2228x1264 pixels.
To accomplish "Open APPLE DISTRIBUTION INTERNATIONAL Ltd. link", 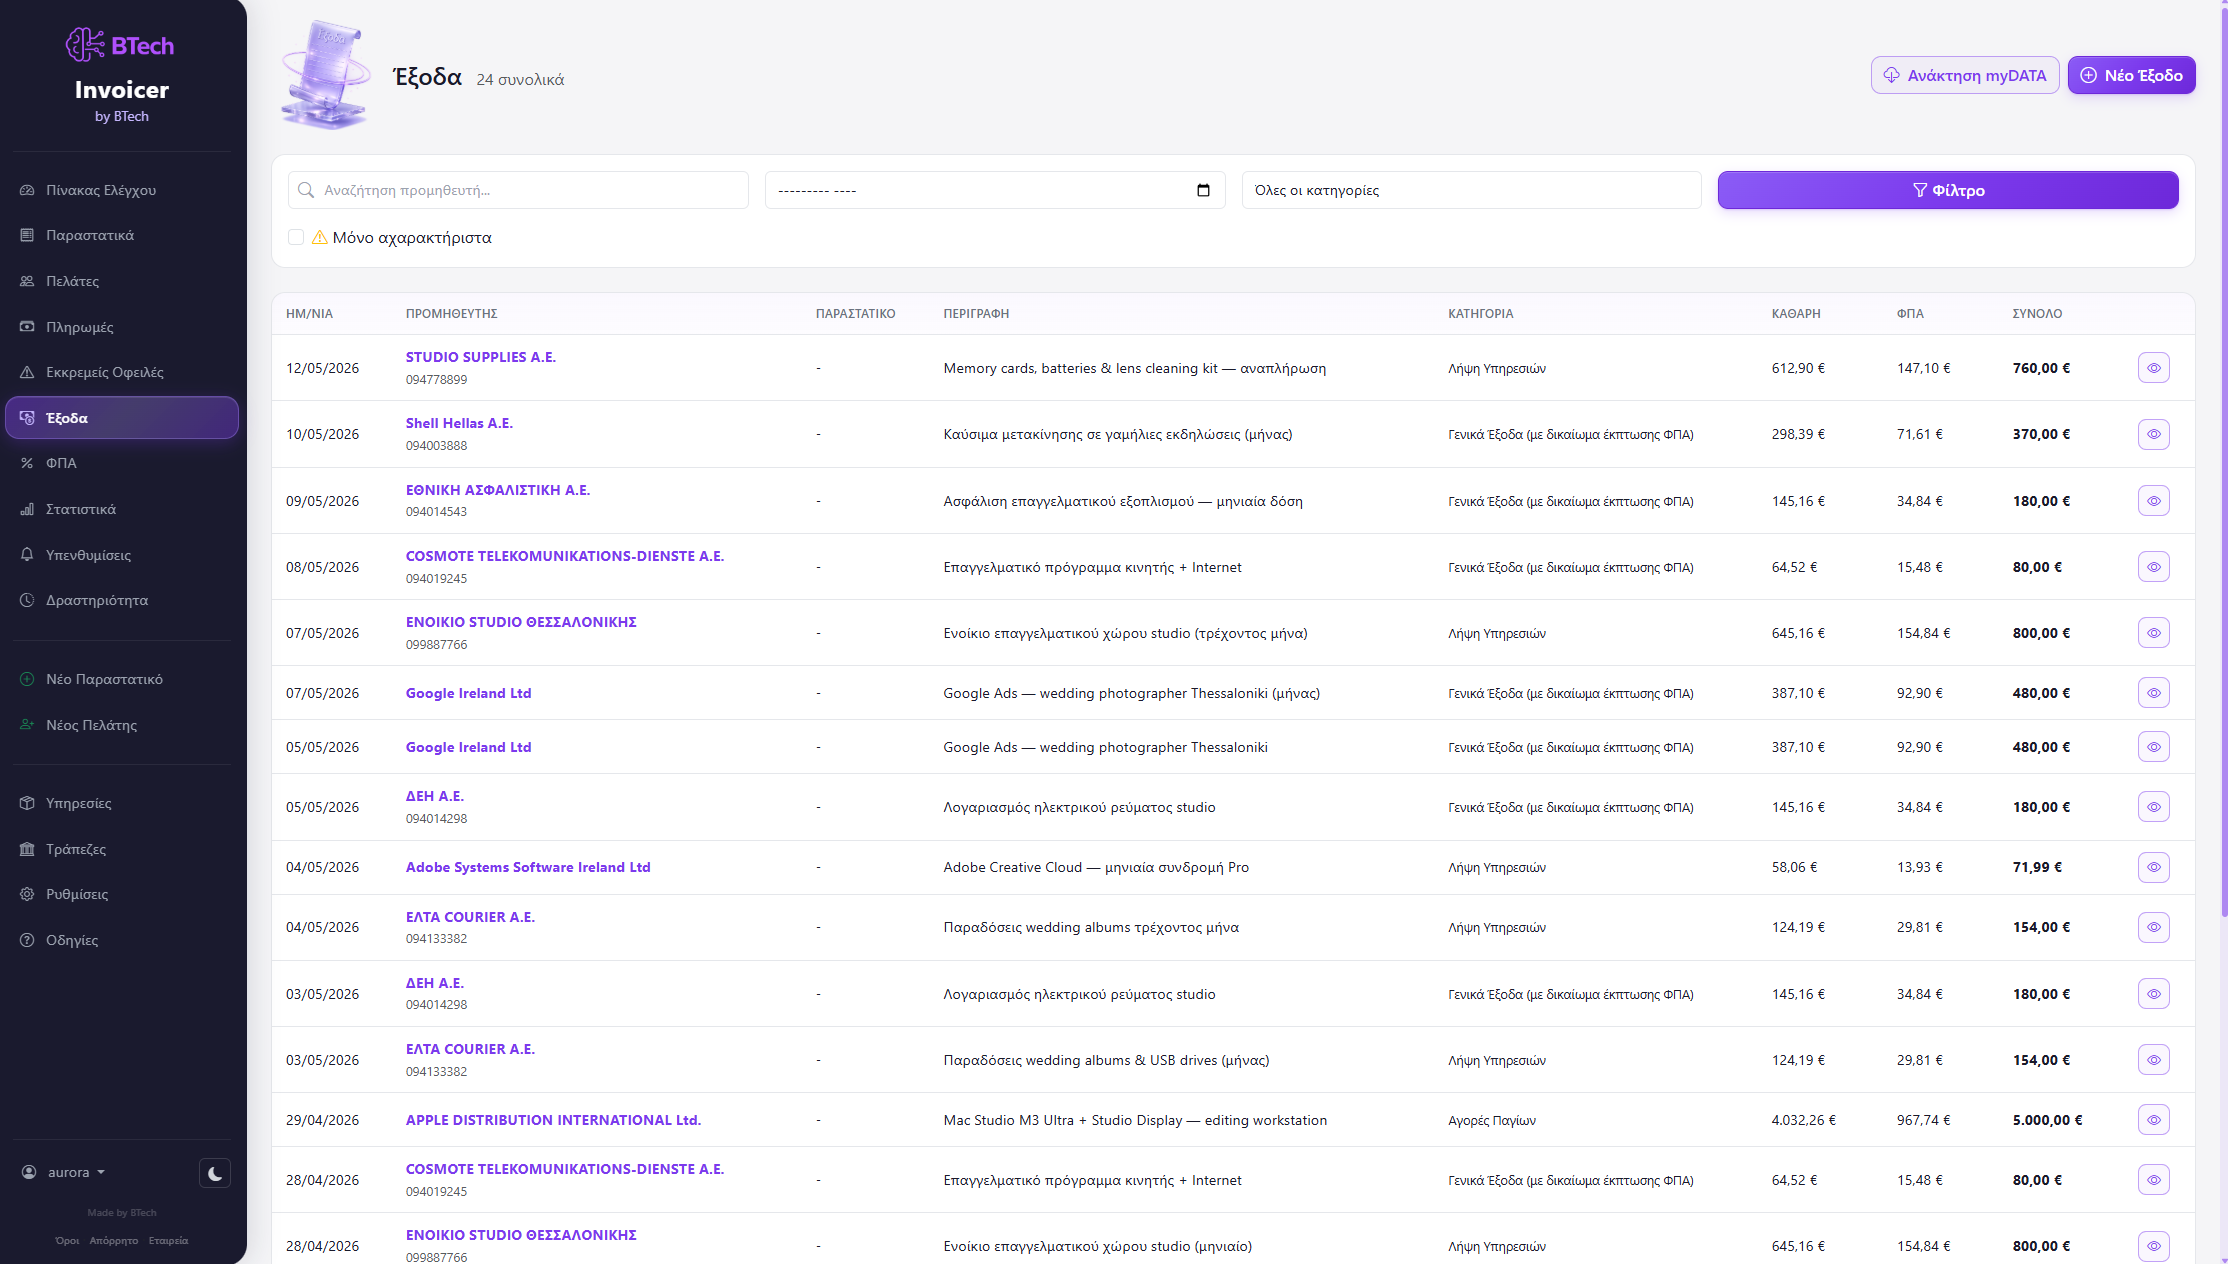I will [x=553, y=1120].
